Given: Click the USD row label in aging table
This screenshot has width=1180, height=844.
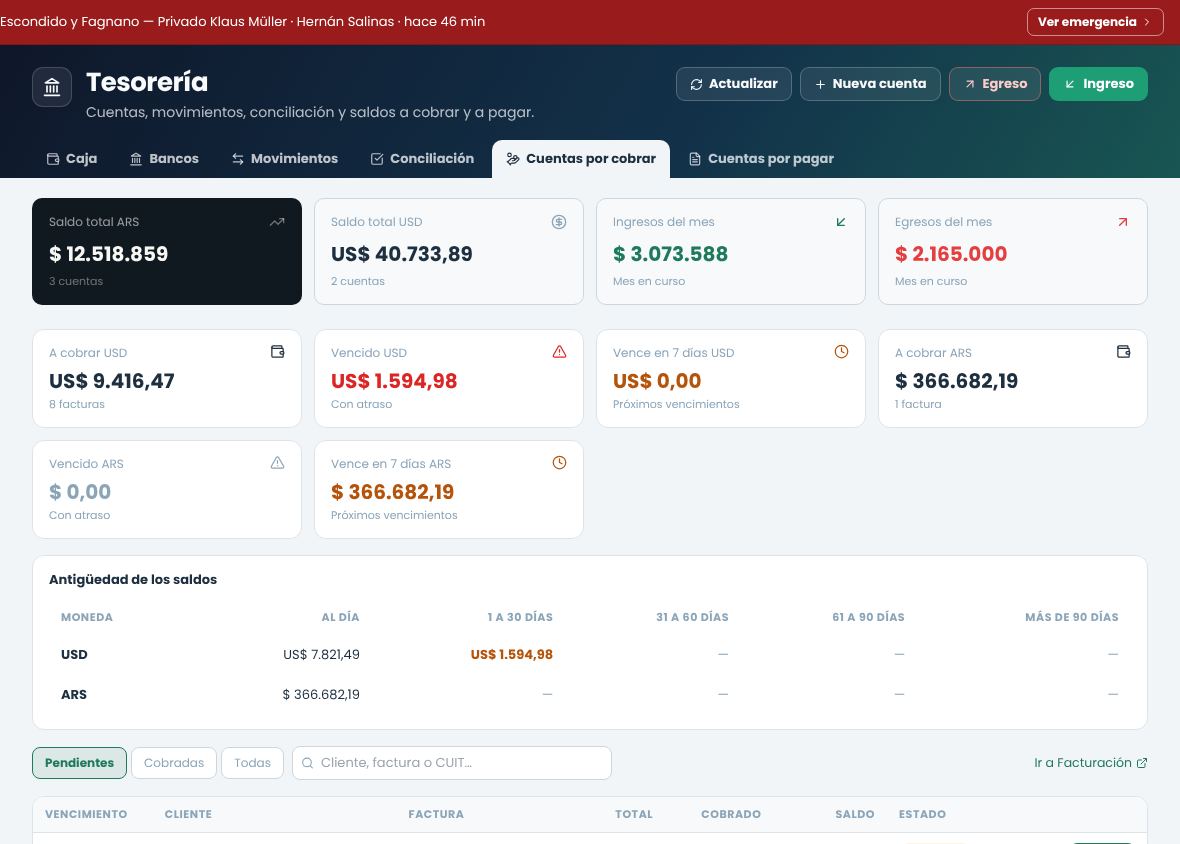Looking at the screenshot, I should [74, 654].
